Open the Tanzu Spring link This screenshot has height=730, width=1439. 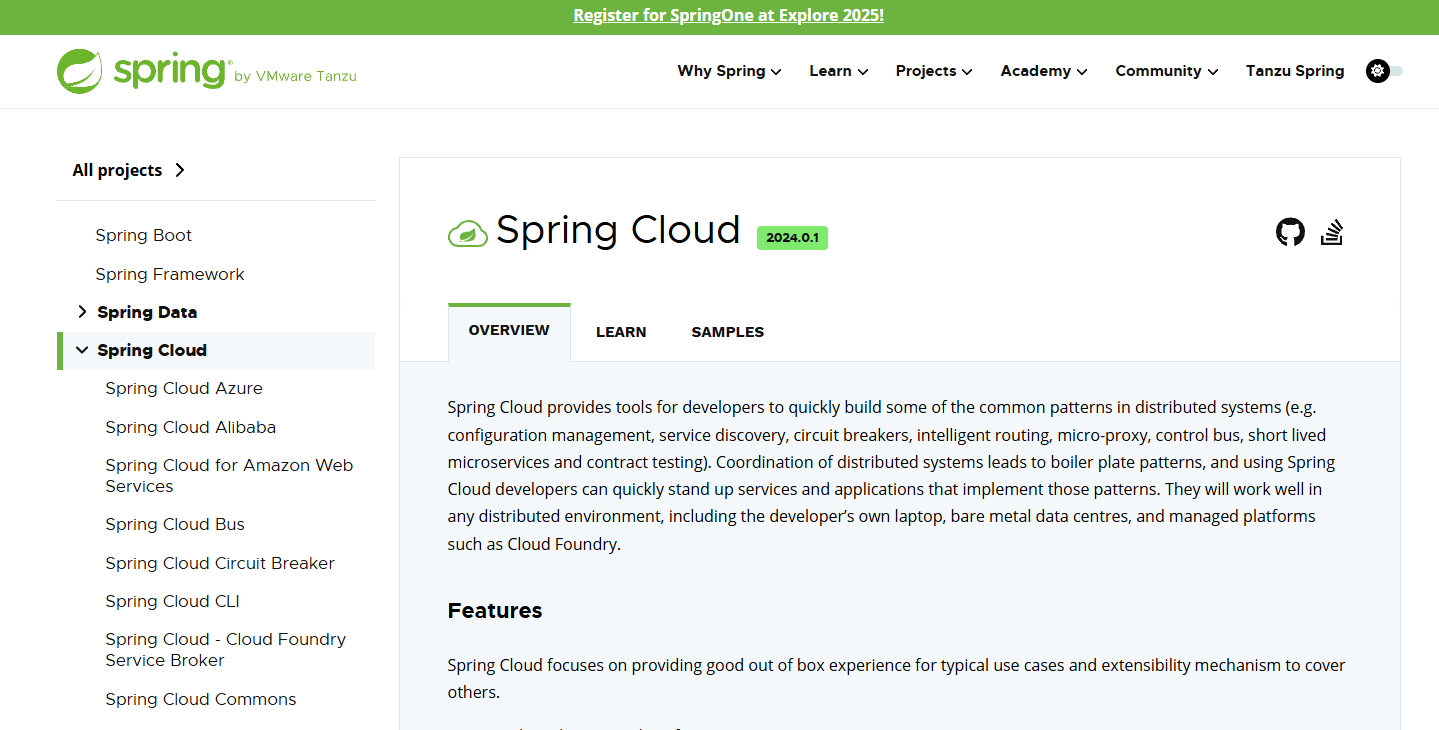click(x=1295, y=71)
